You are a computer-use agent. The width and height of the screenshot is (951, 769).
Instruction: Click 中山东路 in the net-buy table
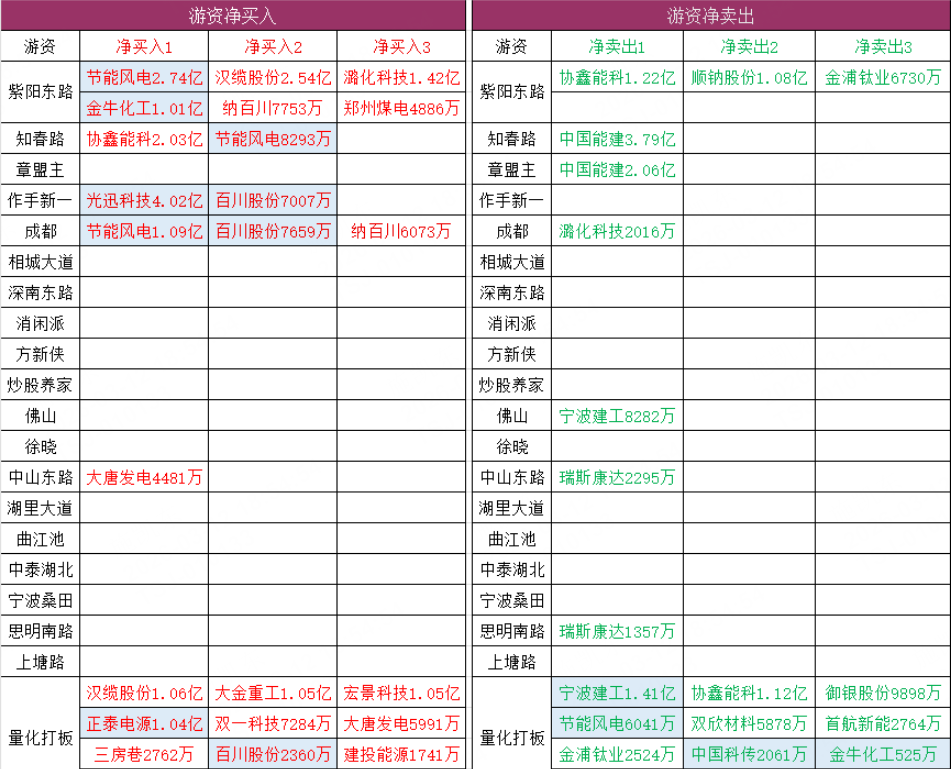(x=40, y=477)
